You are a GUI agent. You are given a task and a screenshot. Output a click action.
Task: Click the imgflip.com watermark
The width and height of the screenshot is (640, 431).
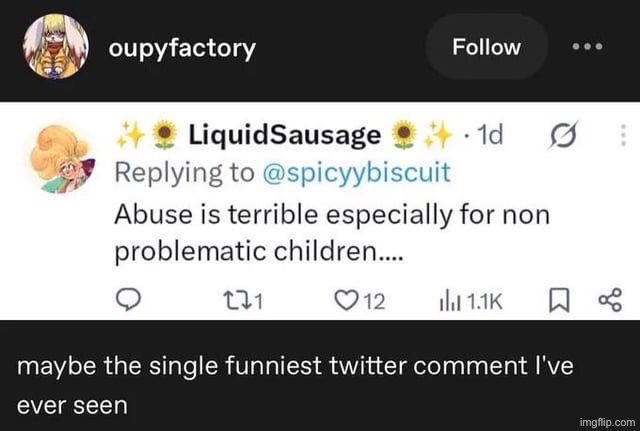tap(603, 423)
